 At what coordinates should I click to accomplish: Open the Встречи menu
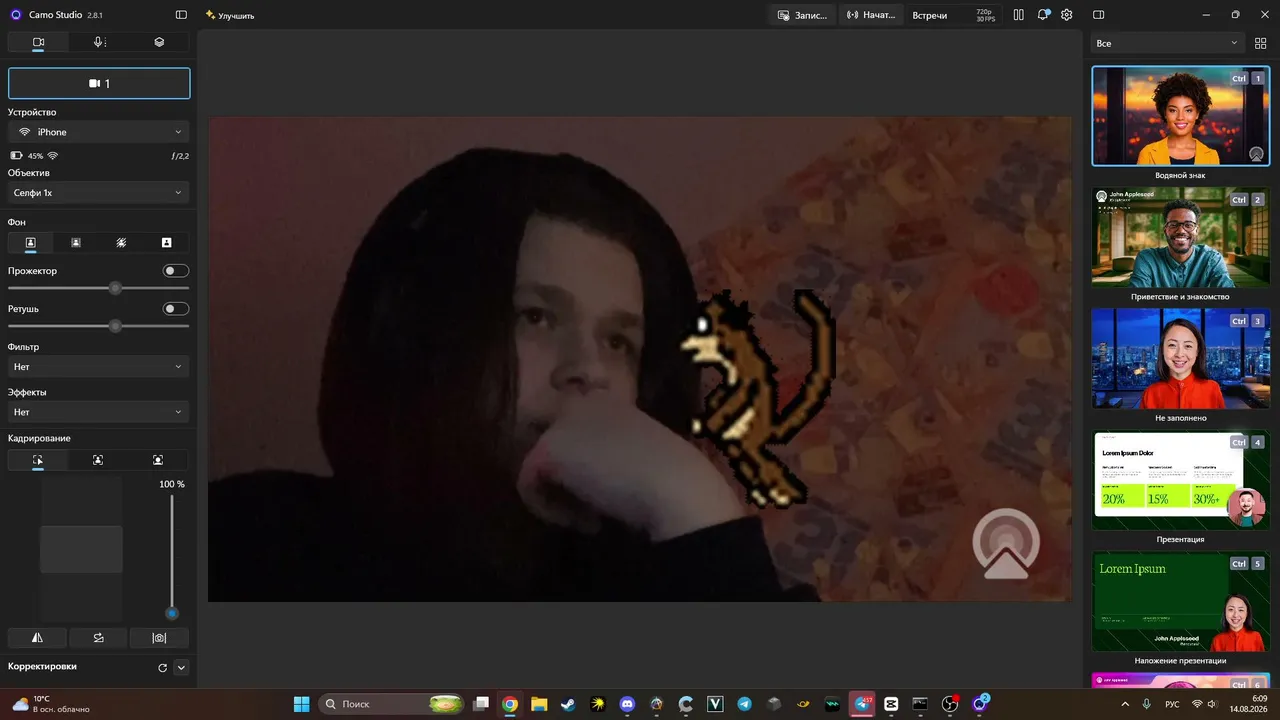click(930, 15)
